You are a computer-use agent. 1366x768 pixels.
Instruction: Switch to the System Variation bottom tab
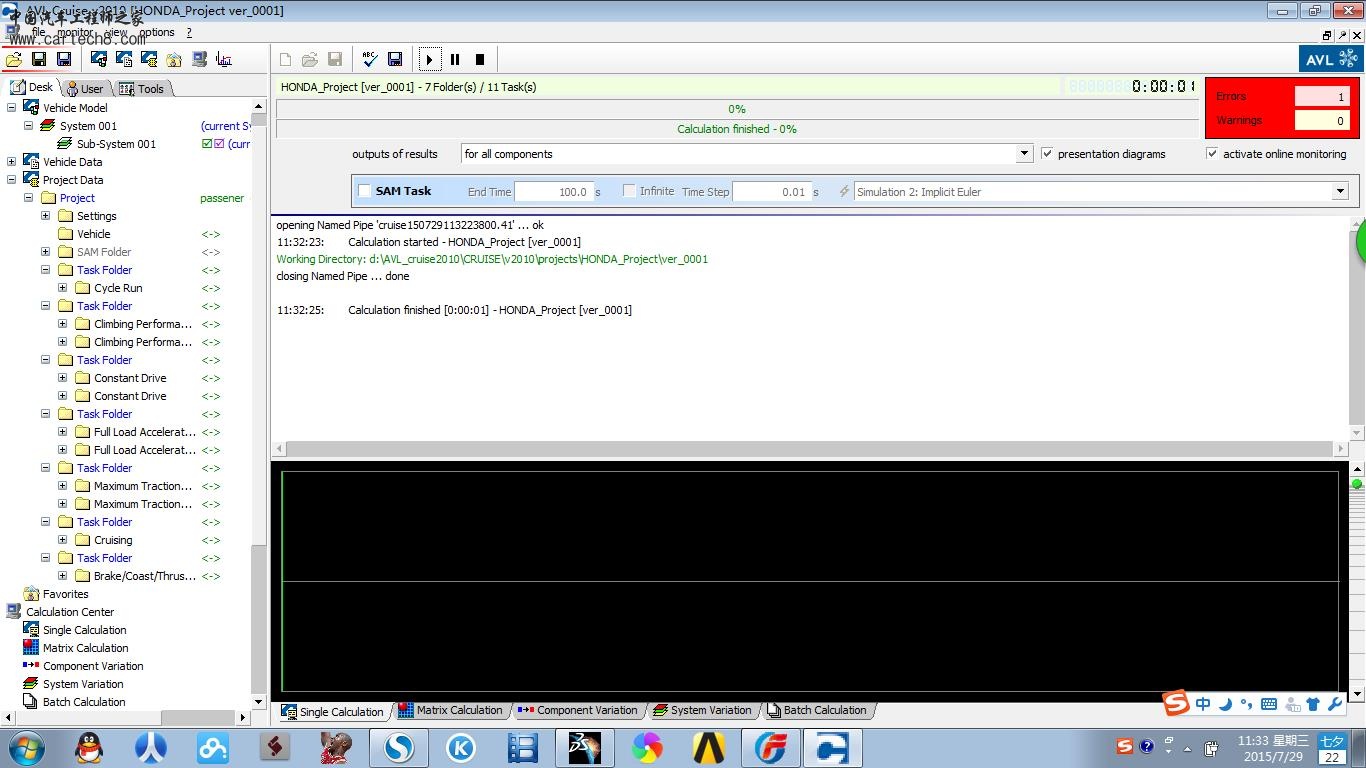pyautogui.click(x=703, y=711)
